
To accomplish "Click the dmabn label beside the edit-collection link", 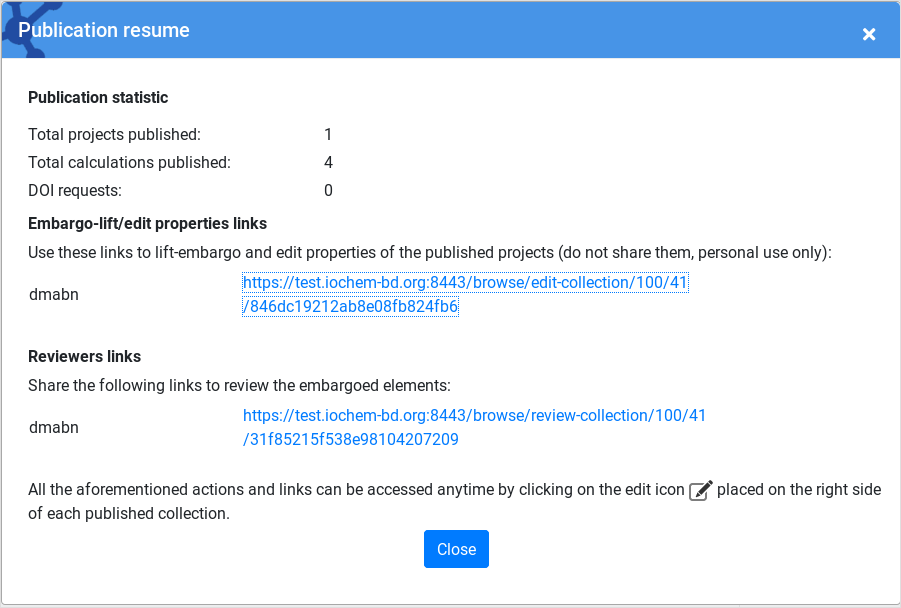I will (53, 294).
